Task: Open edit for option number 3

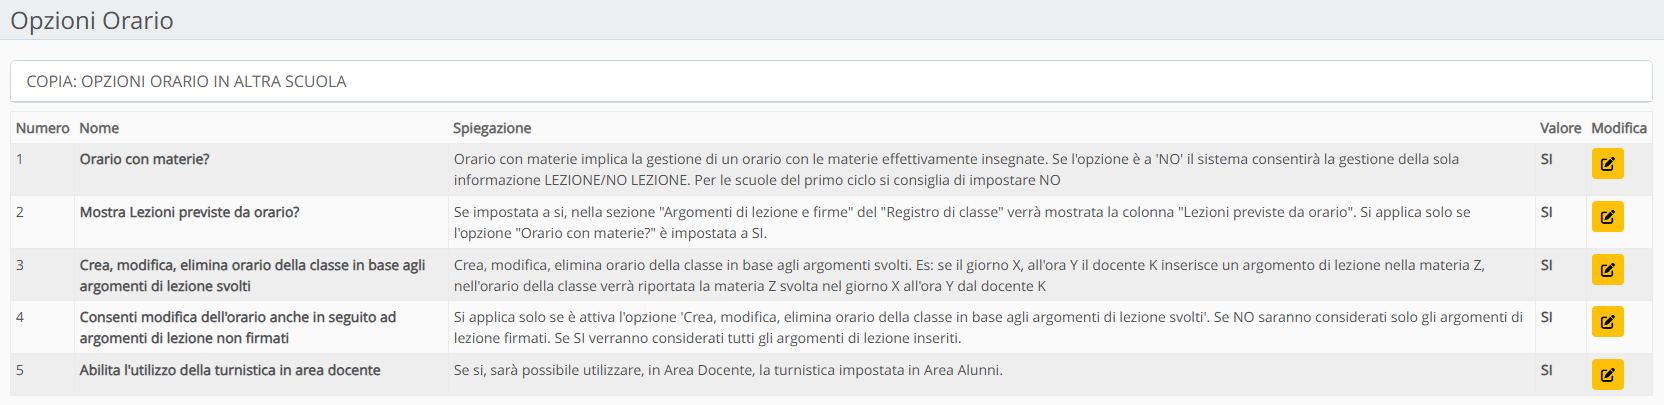Action: [1607, 270]
